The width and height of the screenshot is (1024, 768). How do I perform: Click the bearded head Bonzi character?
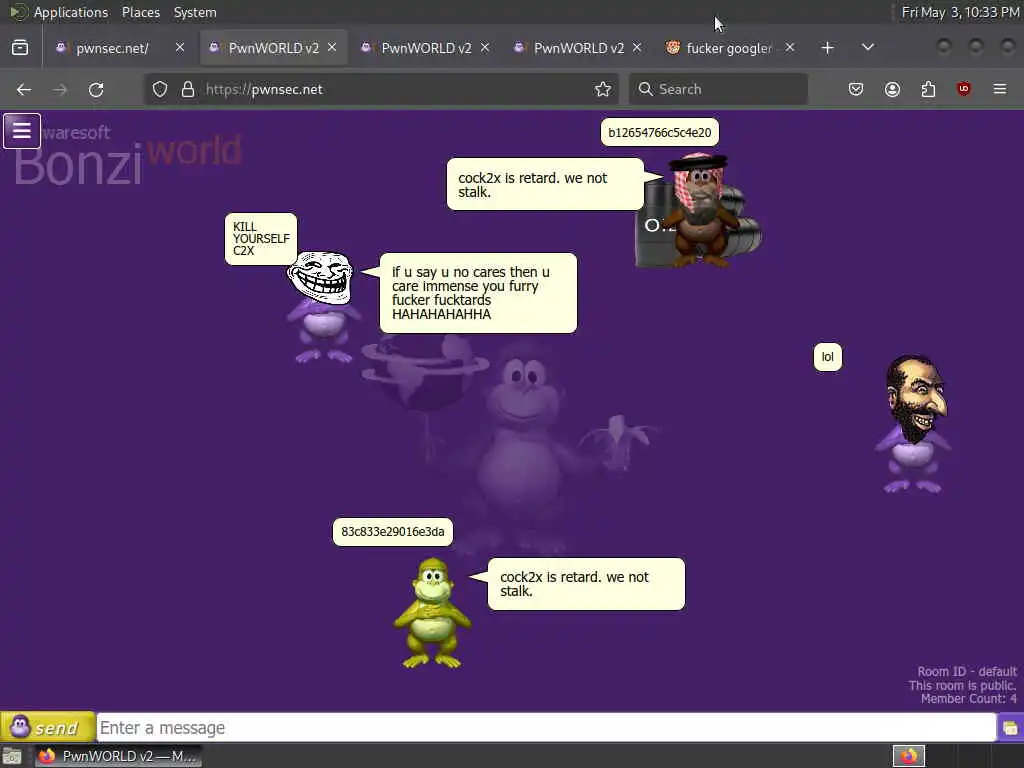coord(914,424)
